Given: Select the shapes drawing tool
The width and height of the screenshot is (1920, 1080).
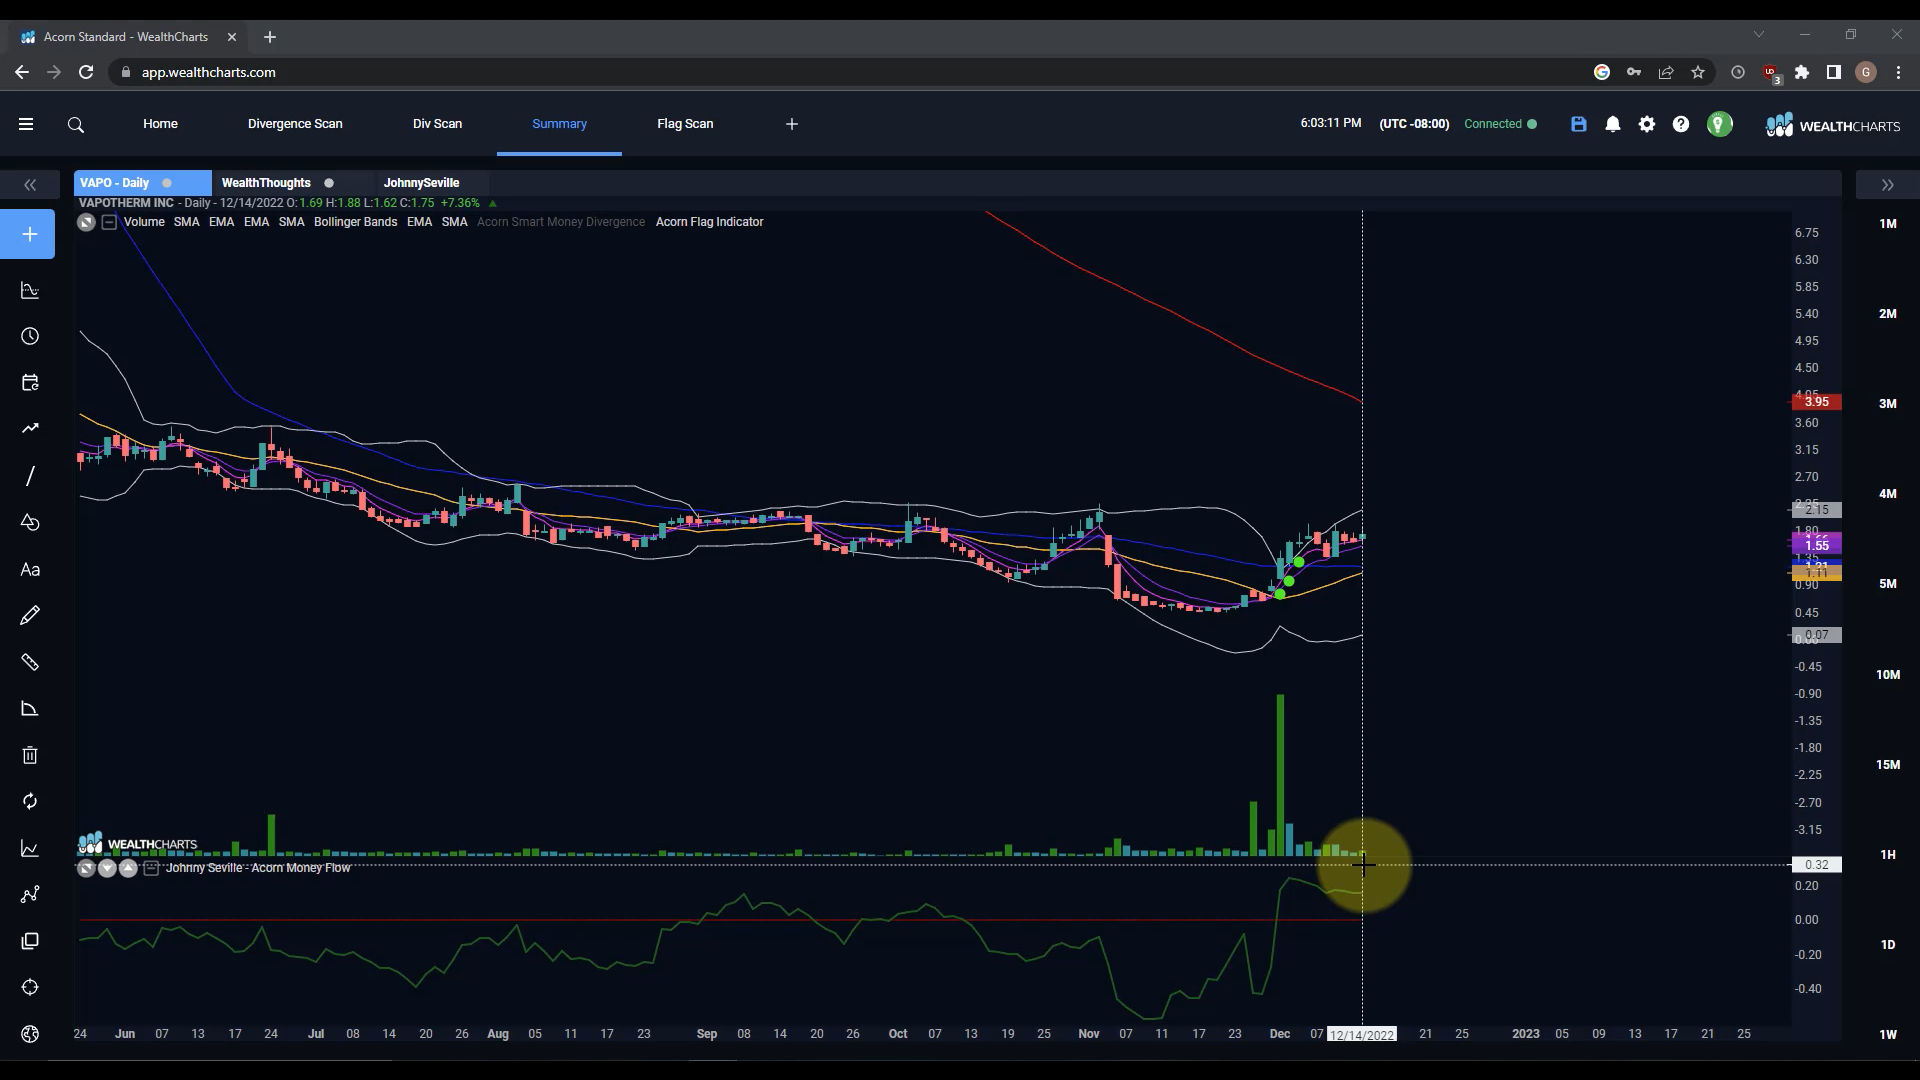Looking at the screenshot, I should click(30, 523).
